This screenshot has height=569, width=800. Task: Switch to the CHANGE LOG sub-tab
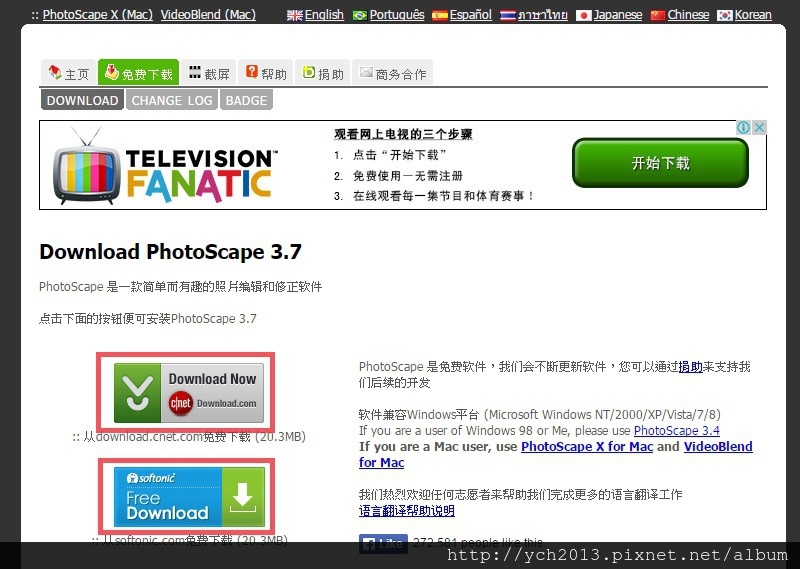tap(172, 100)
